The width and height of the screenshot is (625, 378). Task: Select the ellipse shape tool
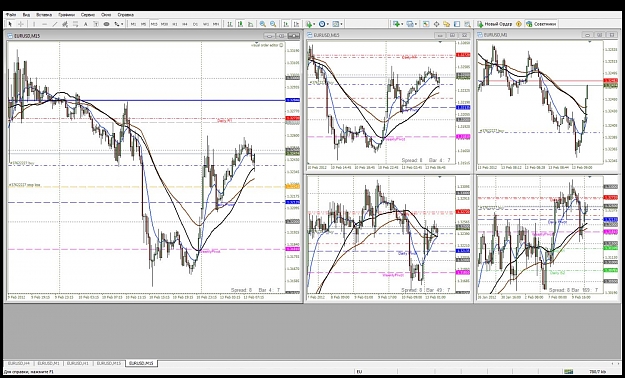[x=106, y=24]
